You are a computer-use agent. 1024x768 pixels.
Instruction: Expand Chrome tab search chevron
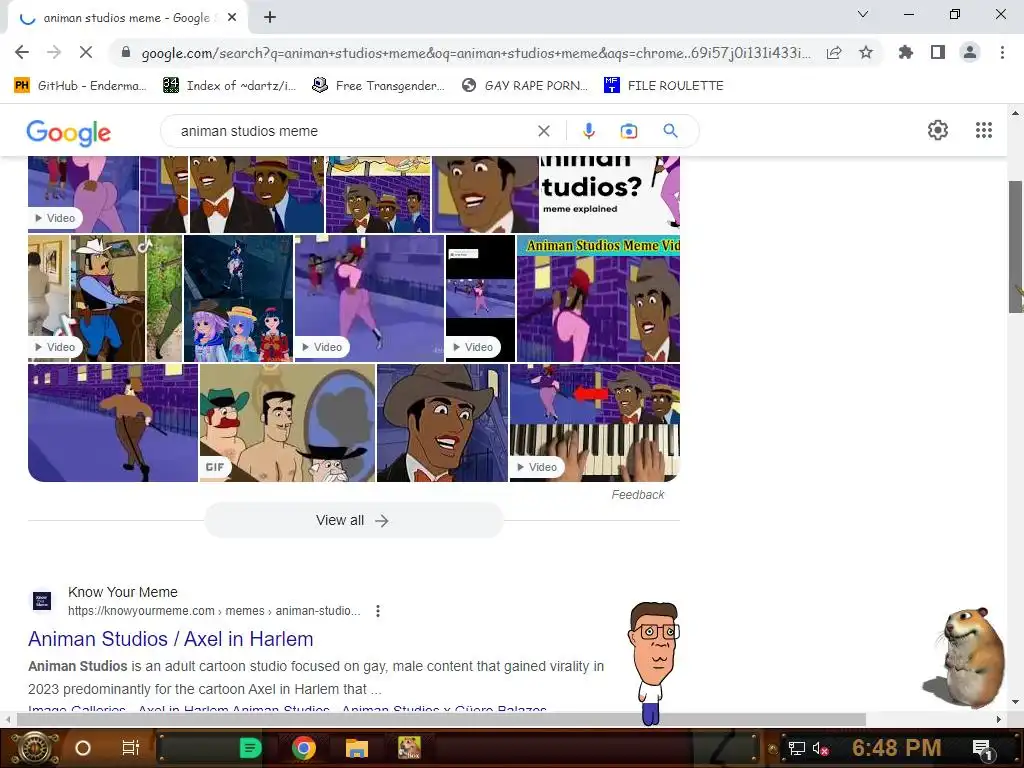(863, 14)
